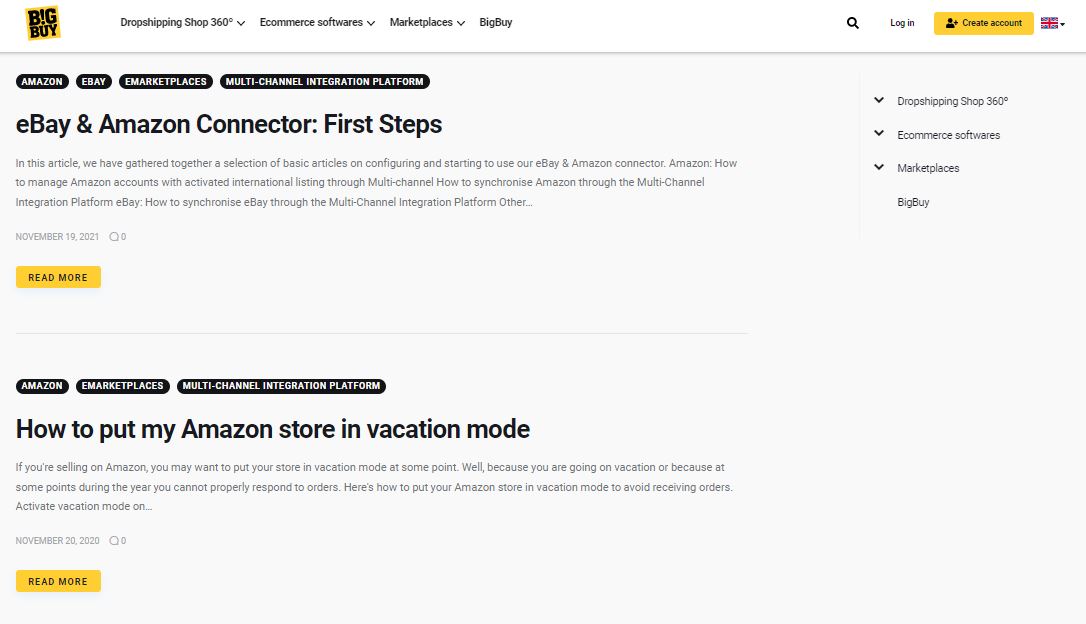Click the MULTI-CHANNEL INTEGRATION PLATFORM badge
Screen dimensions: 1086x624
pos(325,81)
